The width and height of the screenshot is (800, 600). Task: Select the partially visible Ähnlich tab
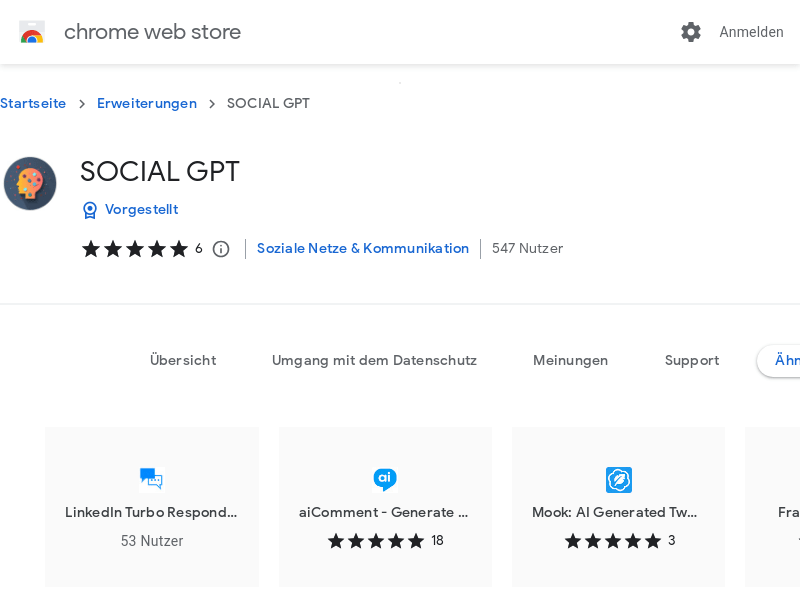pos(780,360)
